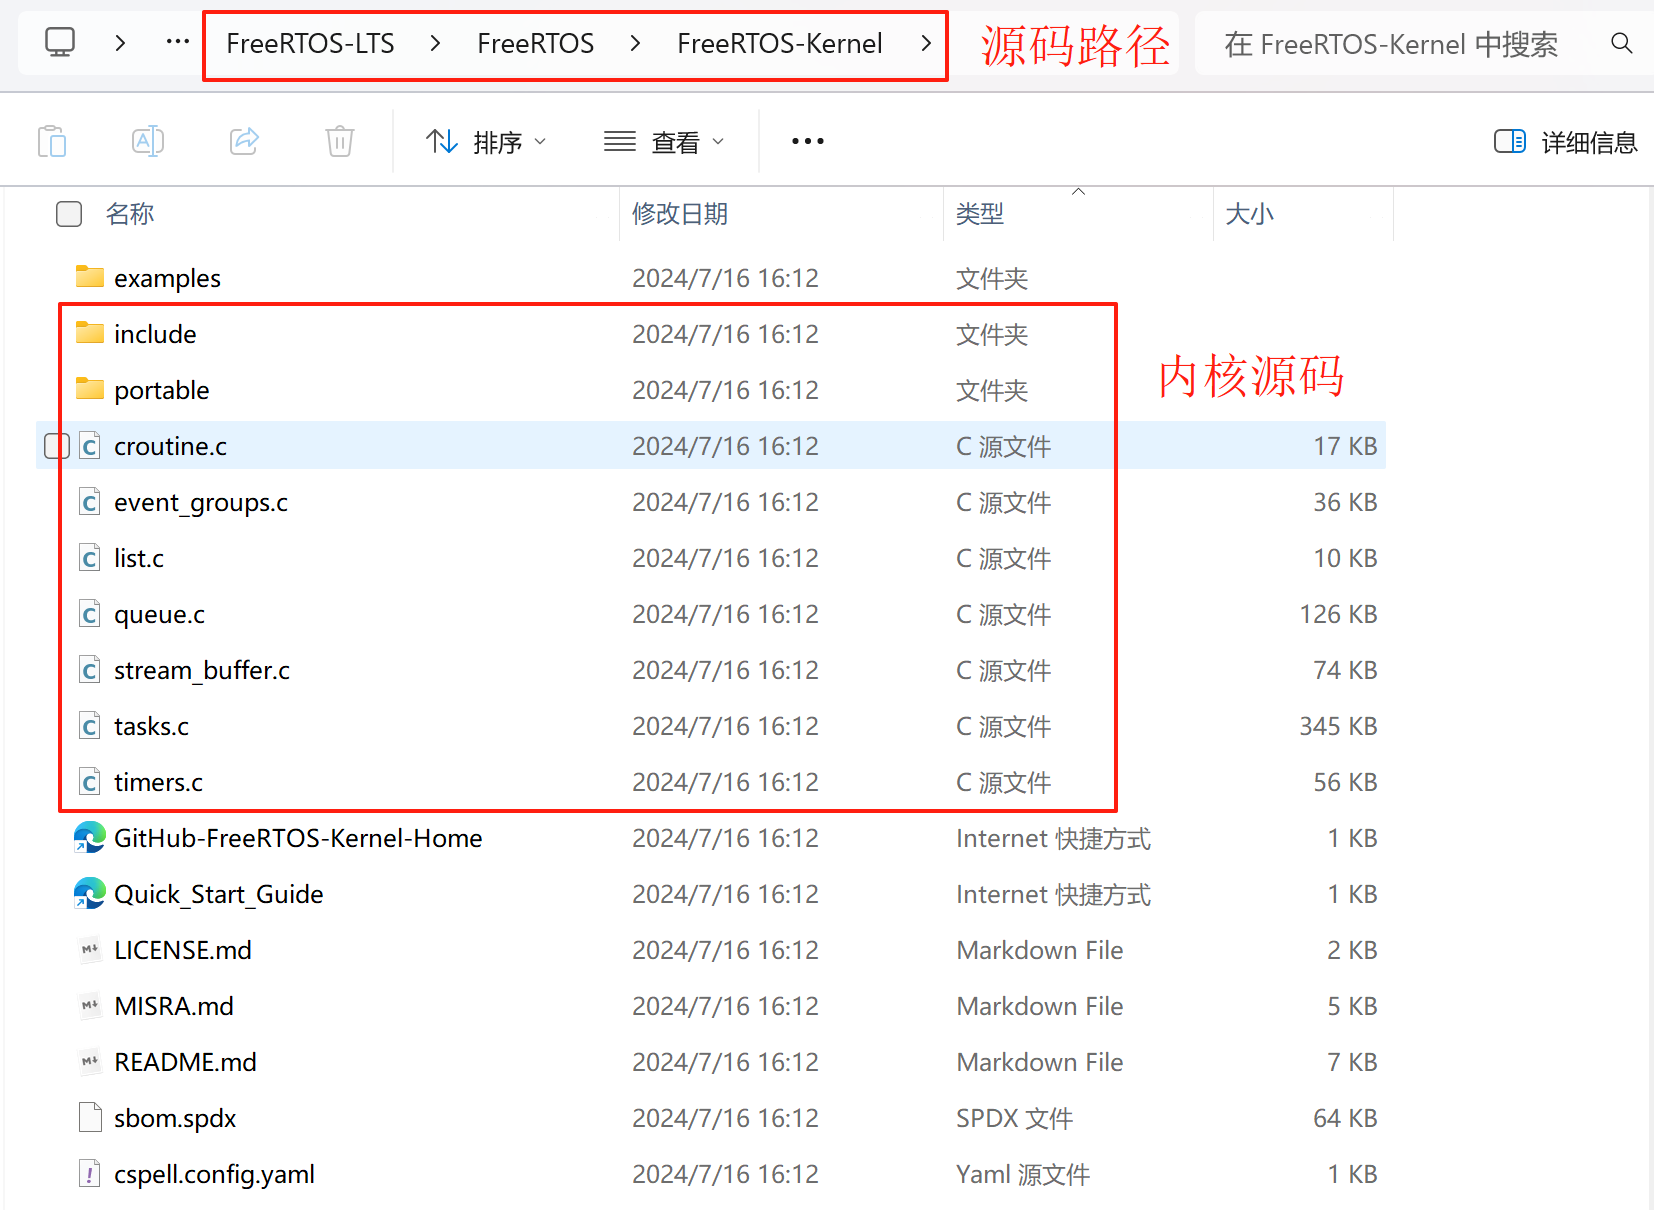Viewport: 1654px width, 1210px height.
Task: Sort by 大小 column header
Action: pyautogui.click(x=1250, y=214)
